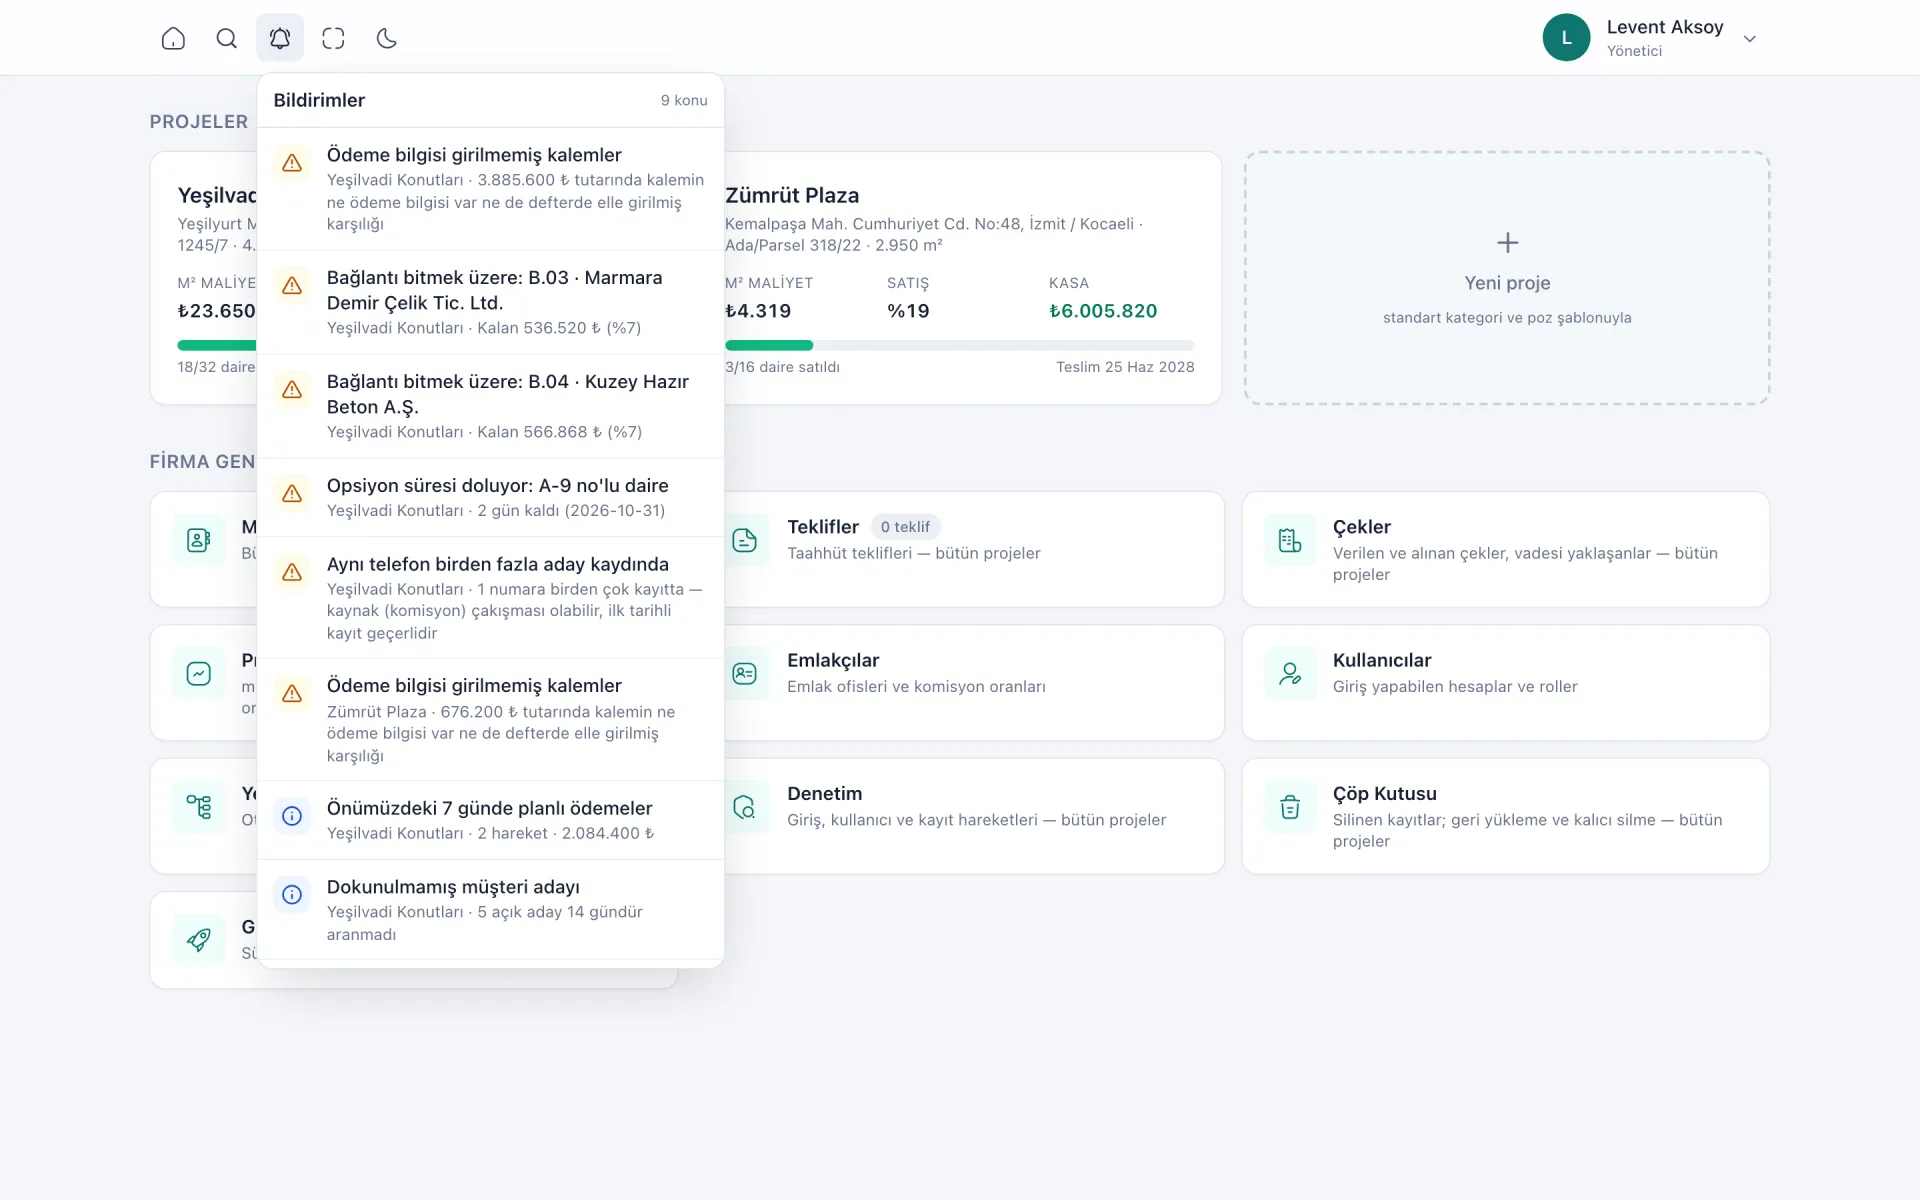Enter fullscreen mode icon

pyautogui.click(x=333, y=38)
